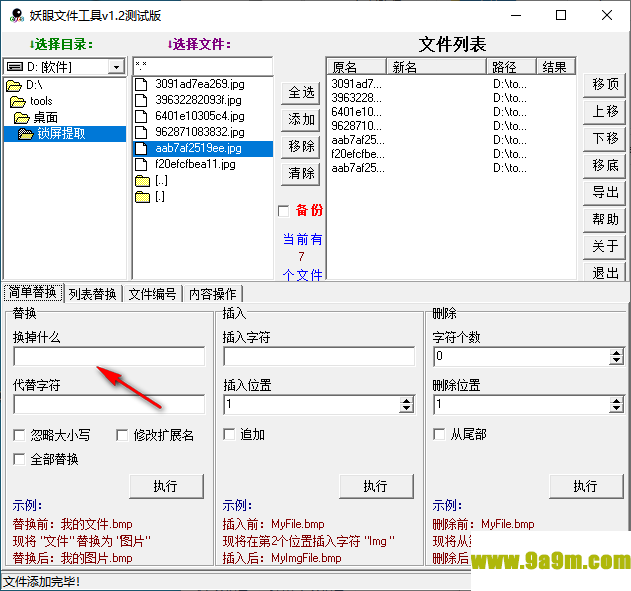
Task: Click 执行 in the 插入 section
Action: (x=376, y=486)
